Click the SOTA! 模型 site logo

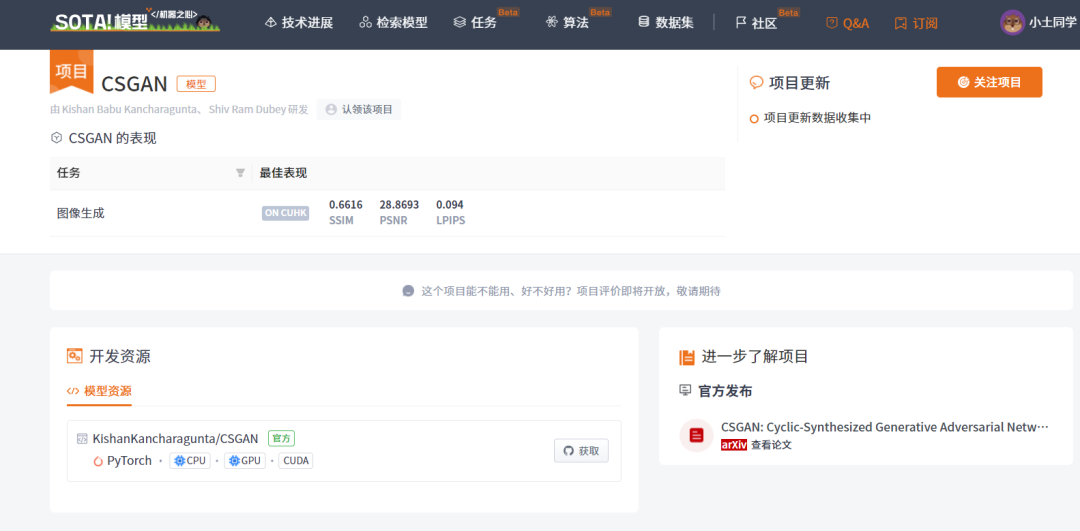click(135, 21)
